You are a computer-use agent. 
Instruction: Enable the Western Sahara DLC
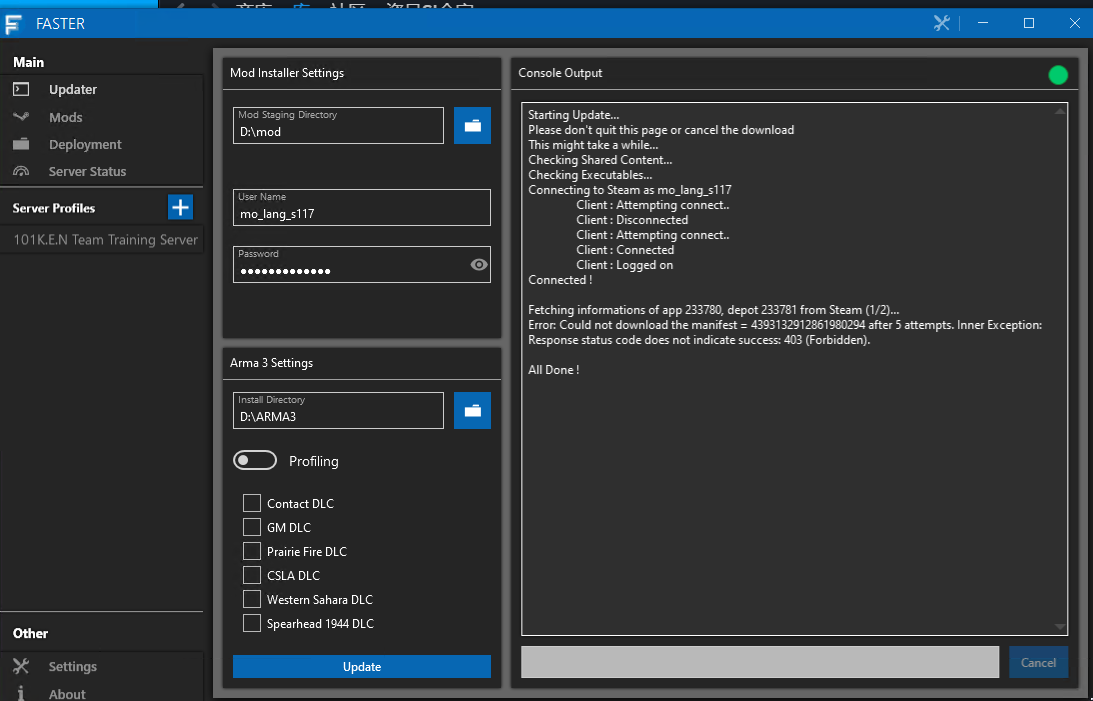pos(251,599)
